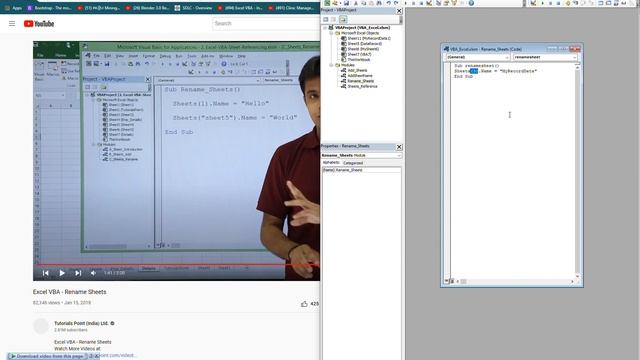The height and width of the screenshot is (360, 640).
Task: Switch to Procedure View at code window bottom
Action: (447, 281)
